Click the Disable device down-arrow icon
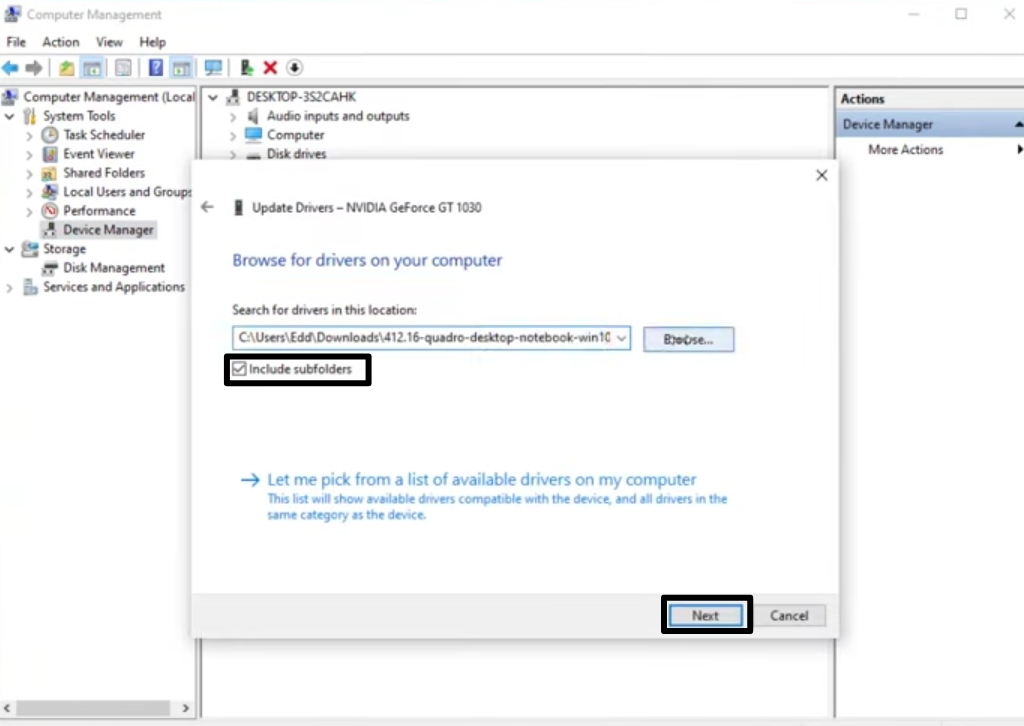1024x726 pixels. [x=295, y=67]
